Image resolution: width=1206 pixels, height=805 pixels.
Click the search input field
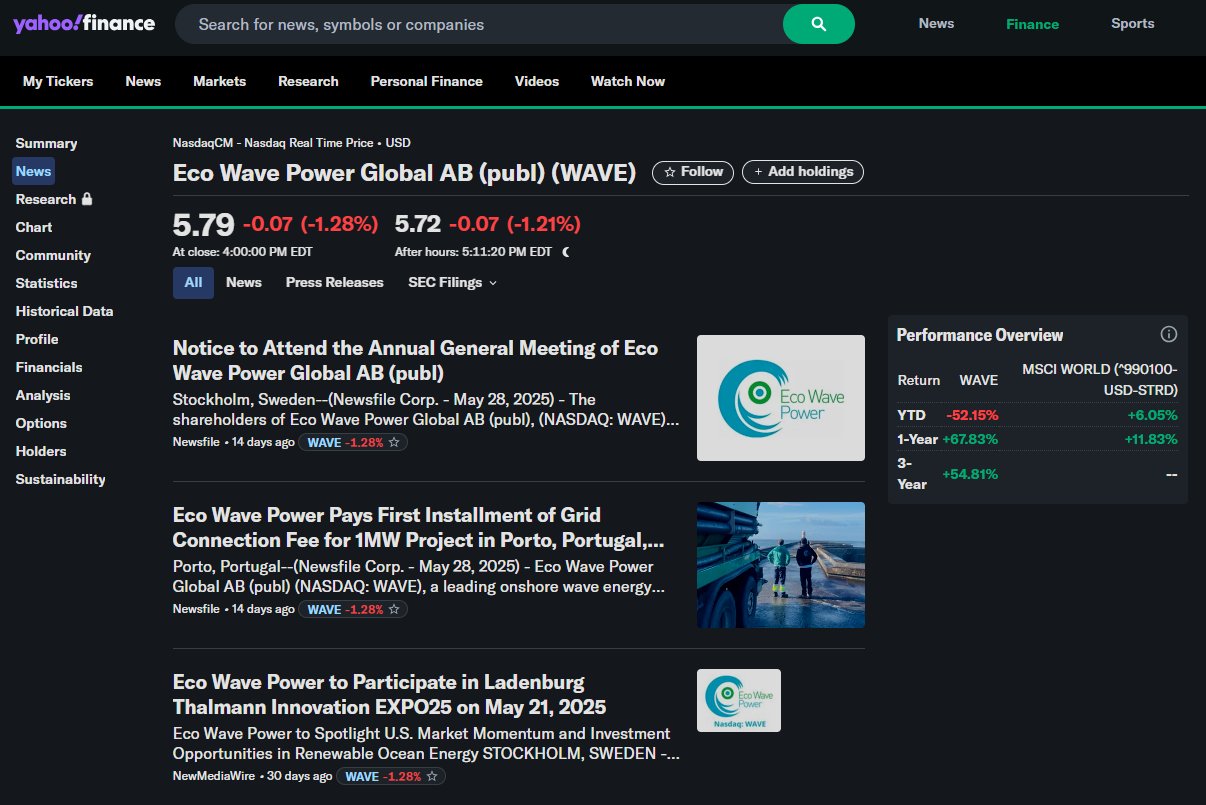coord(480,24)
